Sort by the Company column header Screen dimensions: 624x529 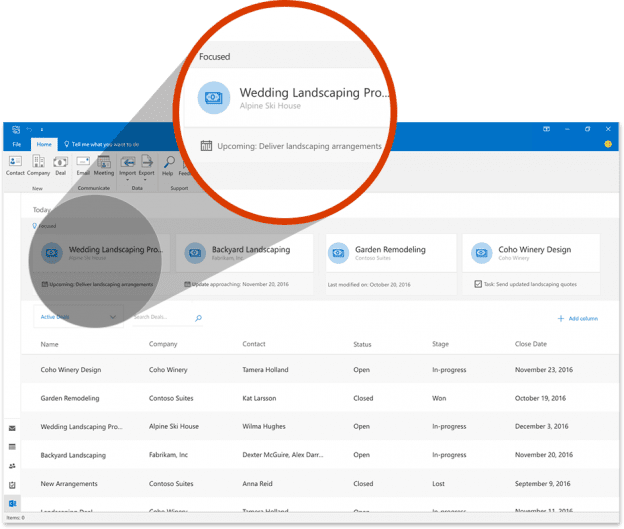point(163,344)
